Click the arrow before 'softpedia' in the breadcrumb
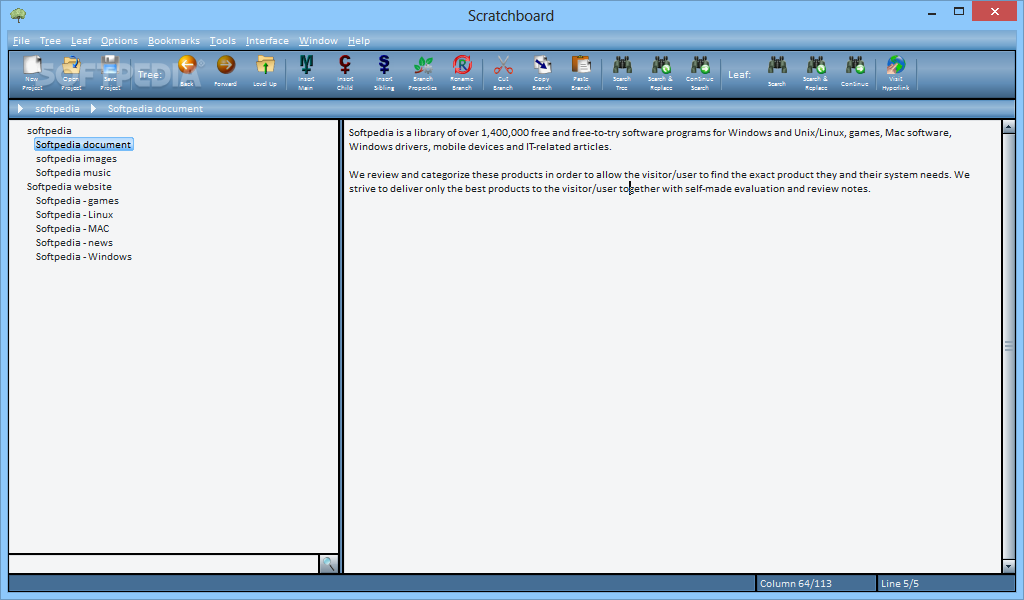The image size is (1024, 600). click(20, 108)
